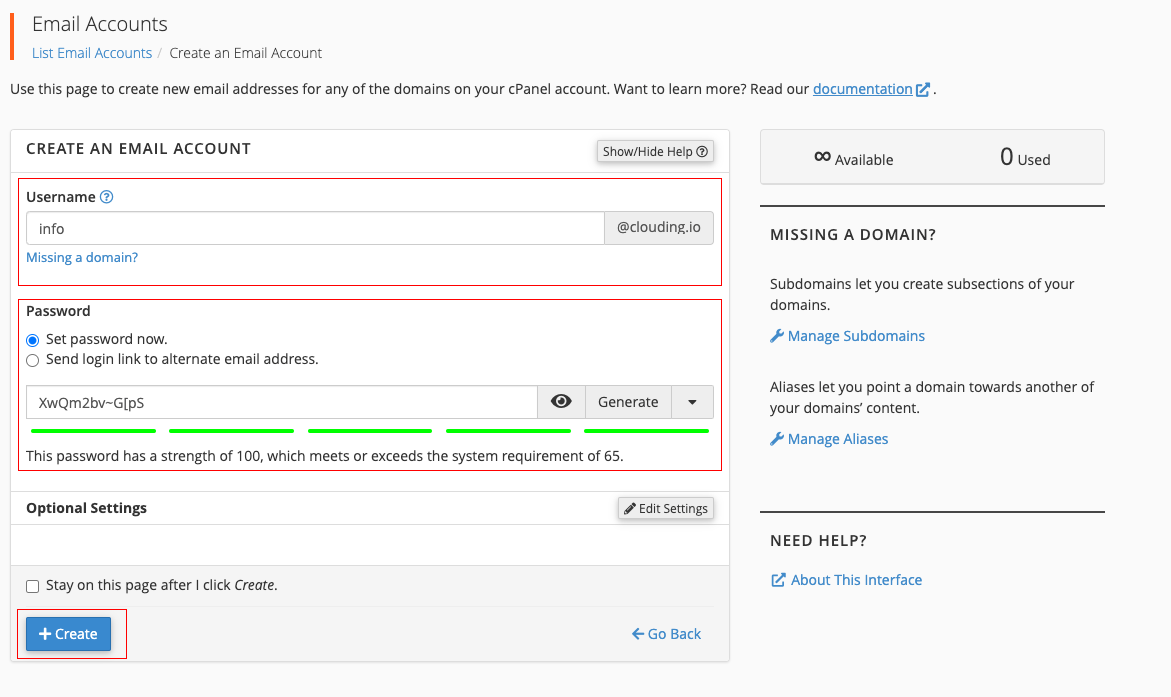
Task: Open the documentation link
Action: (863, 89)
